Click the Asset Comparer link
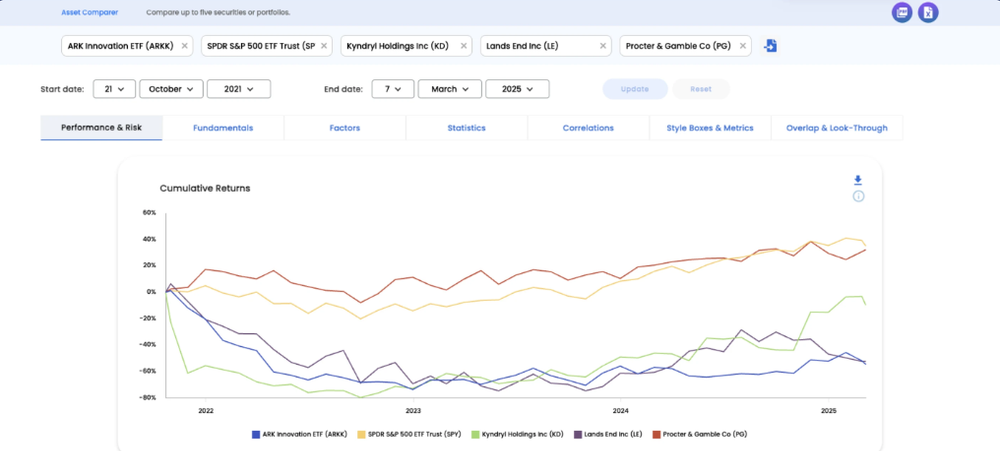This screenshot has width=1000, height=451. (90, 13)
